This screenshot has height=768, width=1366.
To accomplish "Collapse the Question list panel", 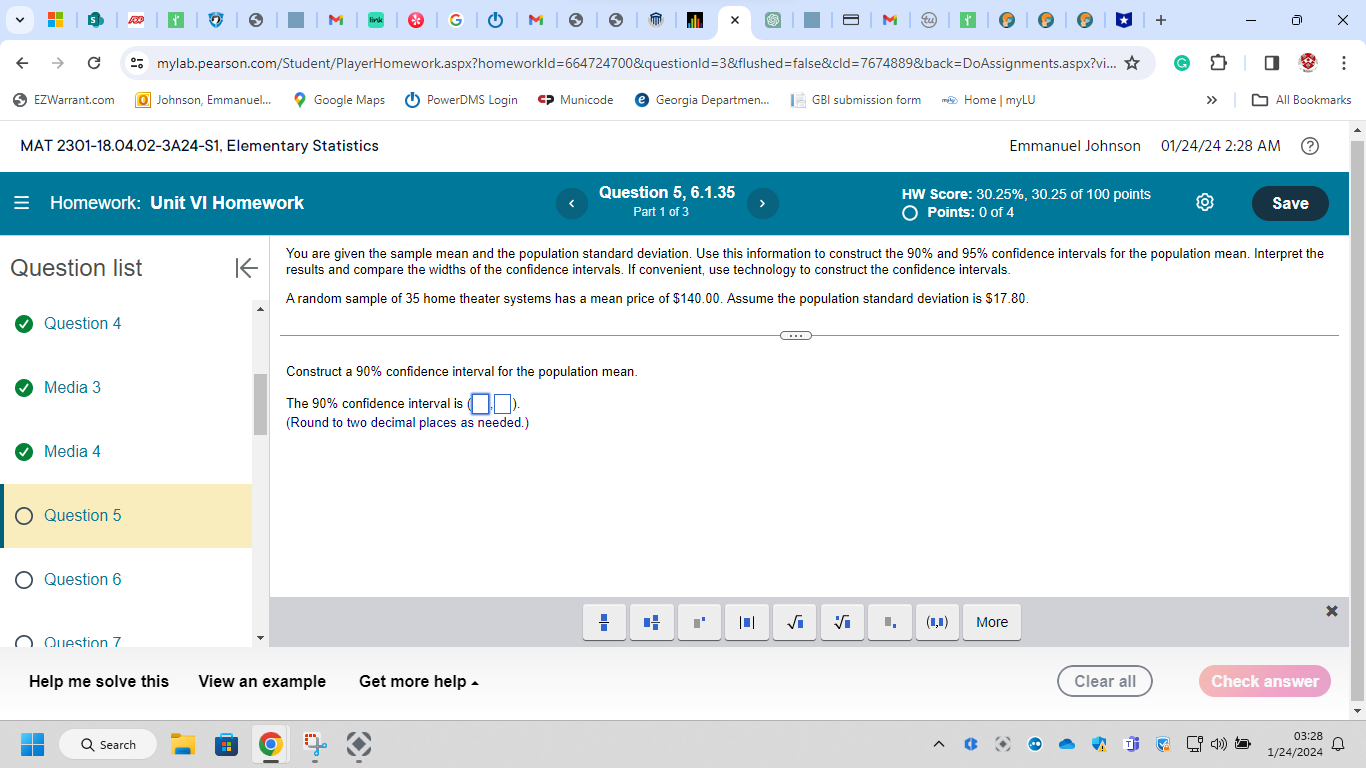I will click(x=245, y=267).
